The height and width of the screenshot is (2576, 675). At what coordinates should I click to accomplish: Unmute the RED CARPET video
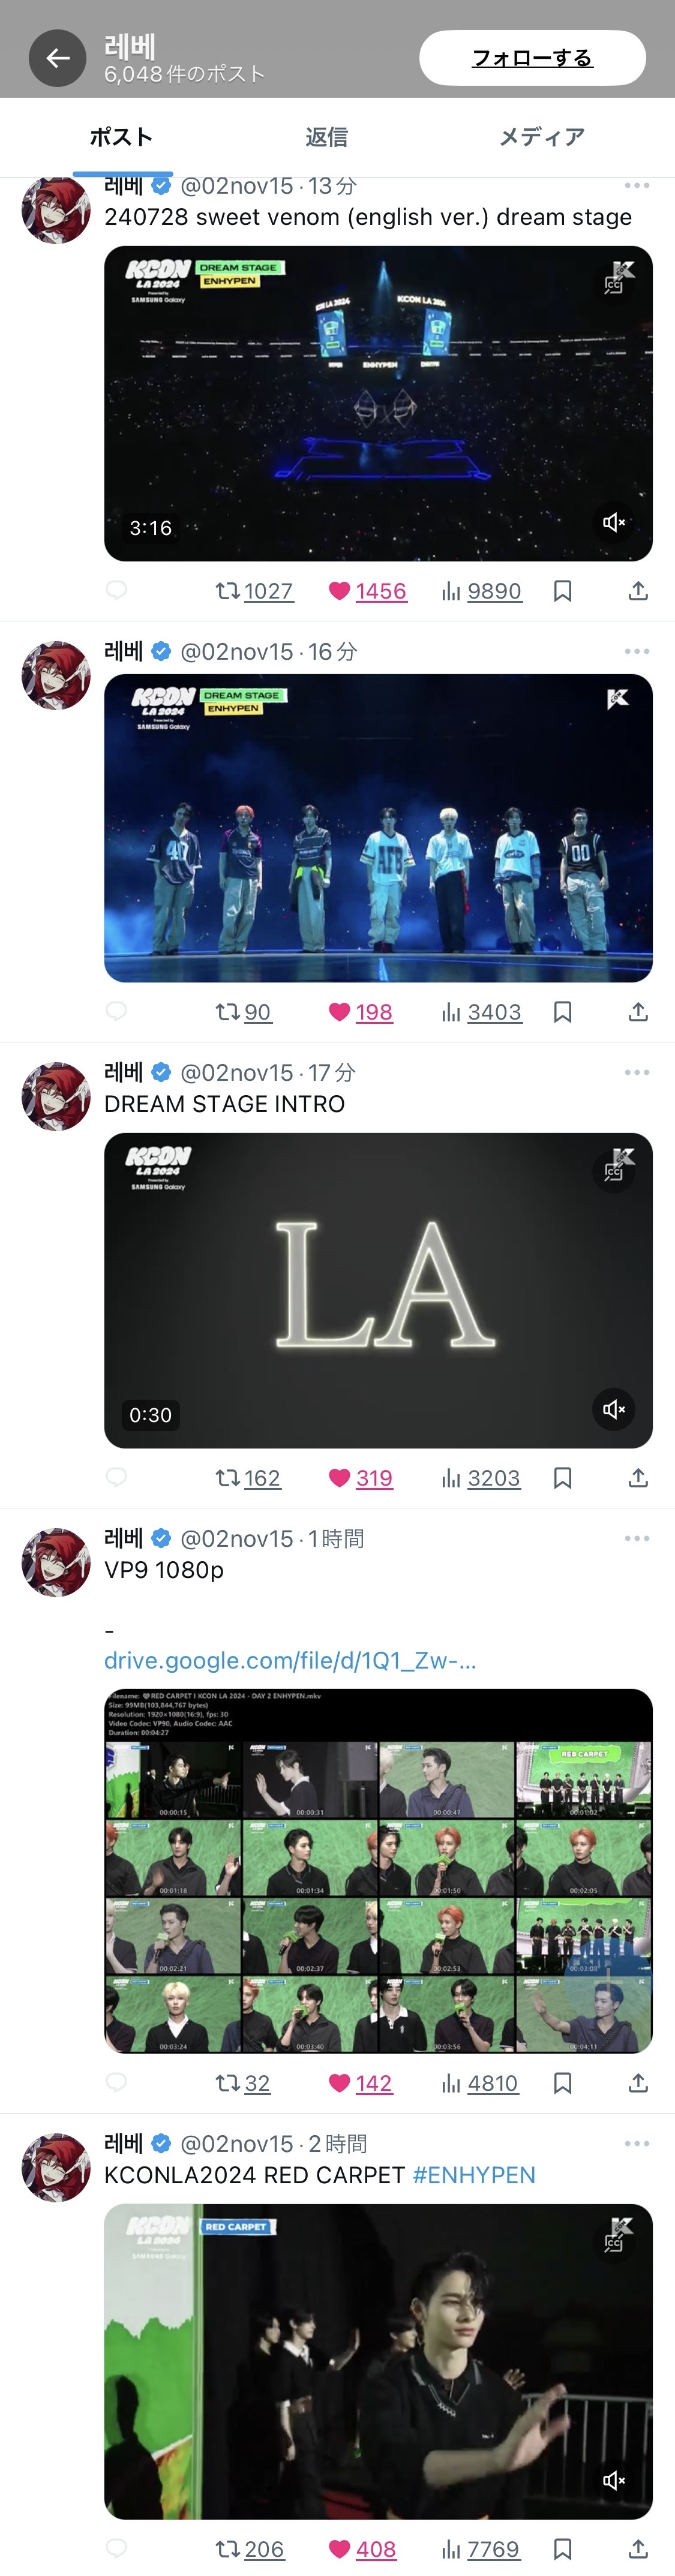[x=613, y=2480]
